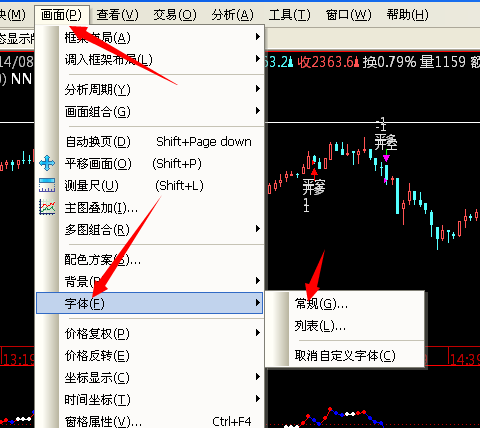Click the 平移画面 move-arrows icon
The height and width of the screenshot is (428, 480).
47,163
